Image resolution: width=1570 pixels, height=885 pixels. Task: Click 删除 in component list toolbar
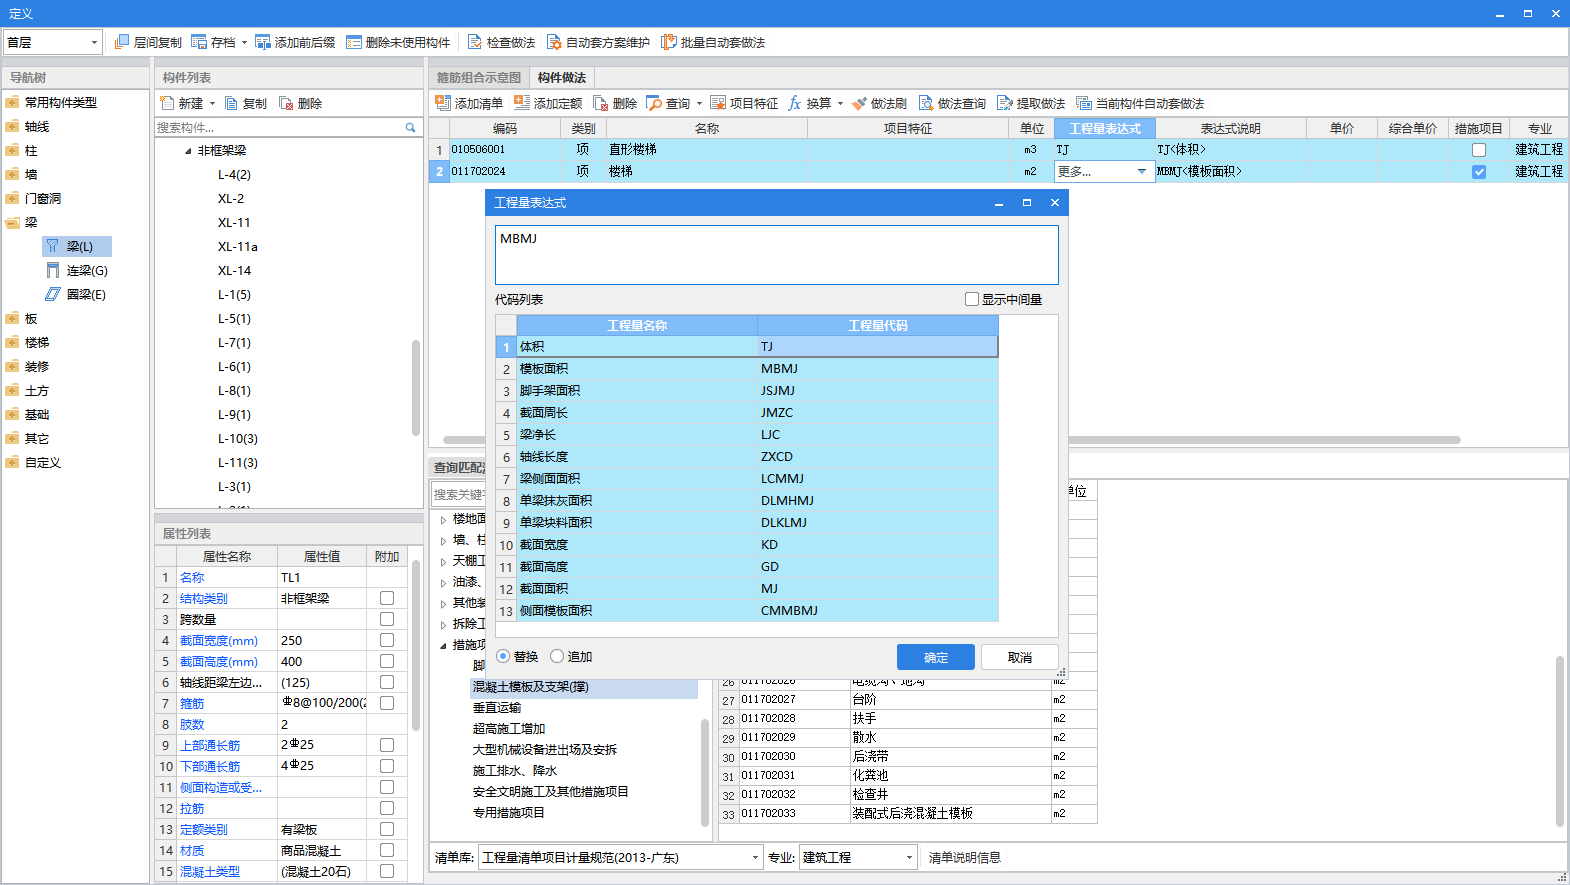pyautogui.click(x=301, y=103)
